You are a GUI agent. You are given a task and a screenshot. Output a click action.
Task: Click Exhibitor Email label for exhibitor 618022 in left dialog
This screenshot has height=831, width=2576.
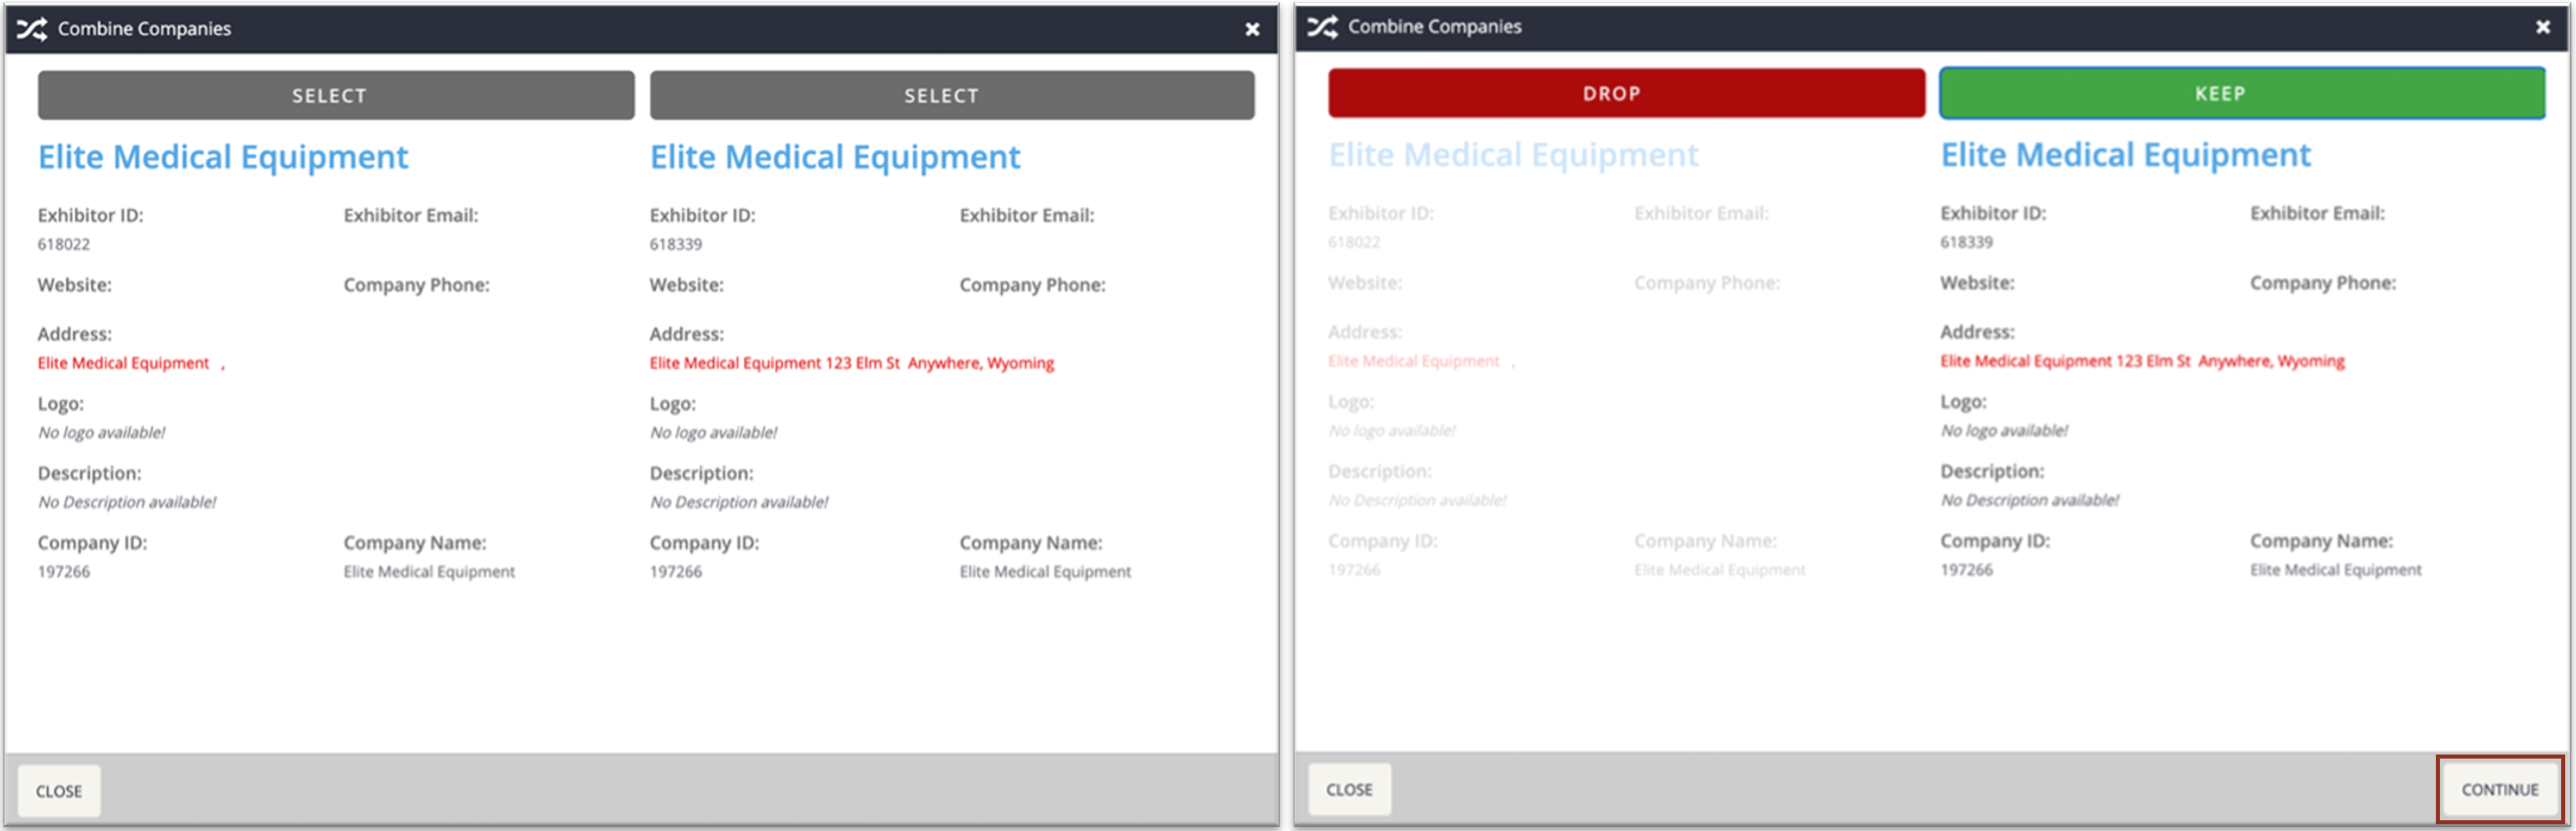tap(411, 215)
